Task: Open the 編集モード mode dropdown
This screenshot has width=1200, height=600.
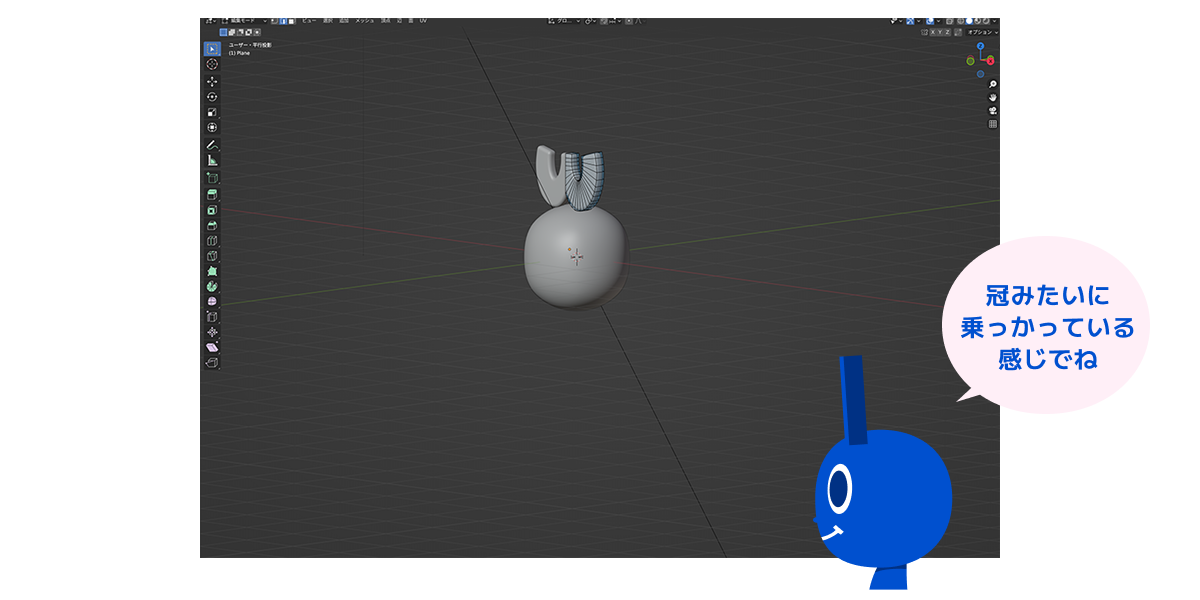Action: click(244, 20)
